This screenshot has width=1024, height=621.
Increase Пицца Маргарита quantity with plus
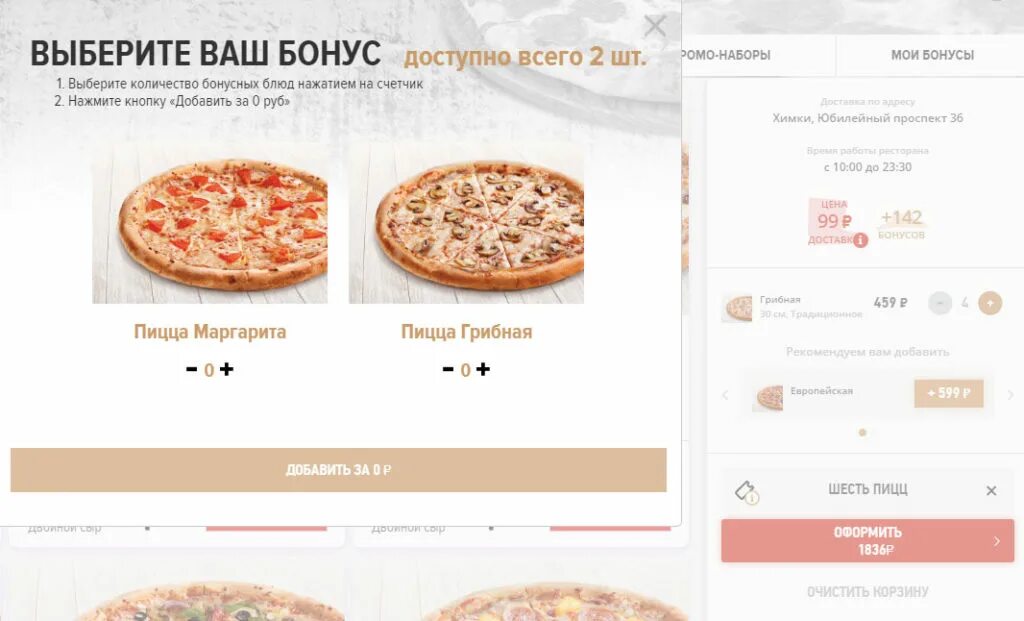click(x=227, y=370)
